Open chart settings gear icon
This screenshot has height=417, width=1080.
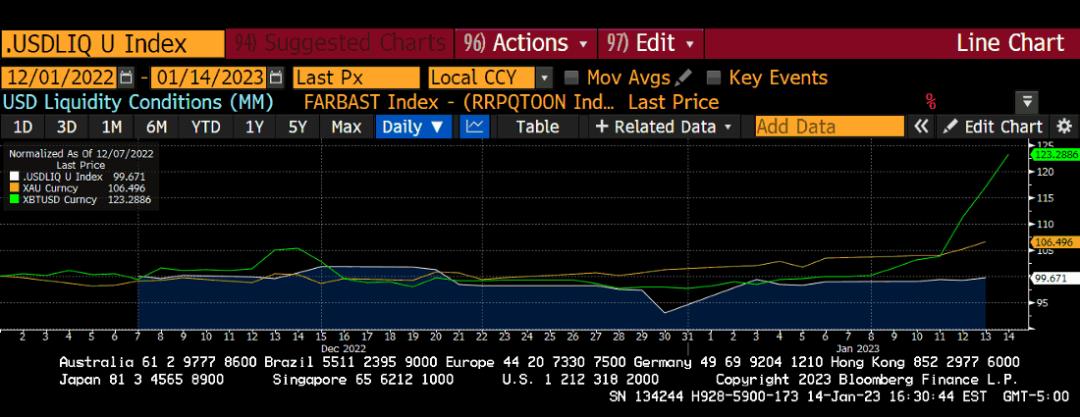click(x=1063, y=127)
